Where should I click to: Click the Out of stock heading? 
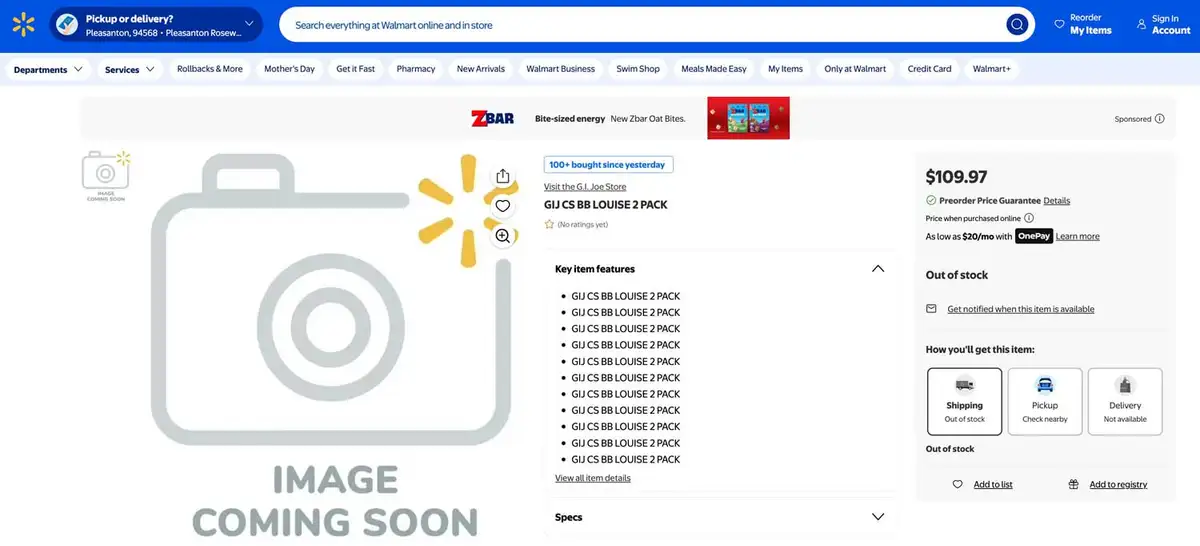coord(957,275)
